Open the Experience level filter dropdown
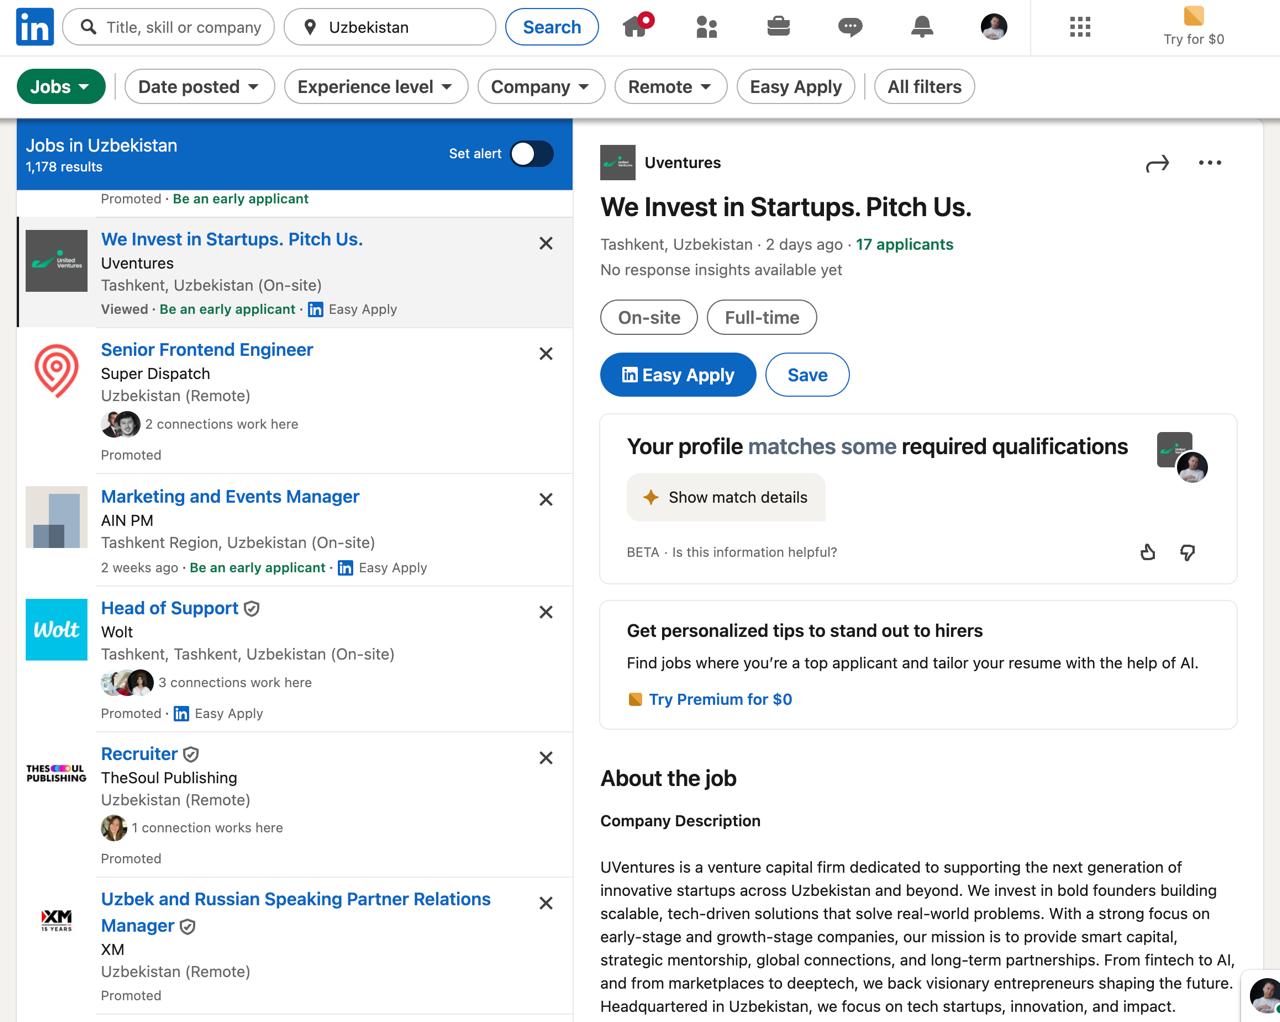Image resolution: width=1280 pixels, height=1022 pixels. pos(375,87)
